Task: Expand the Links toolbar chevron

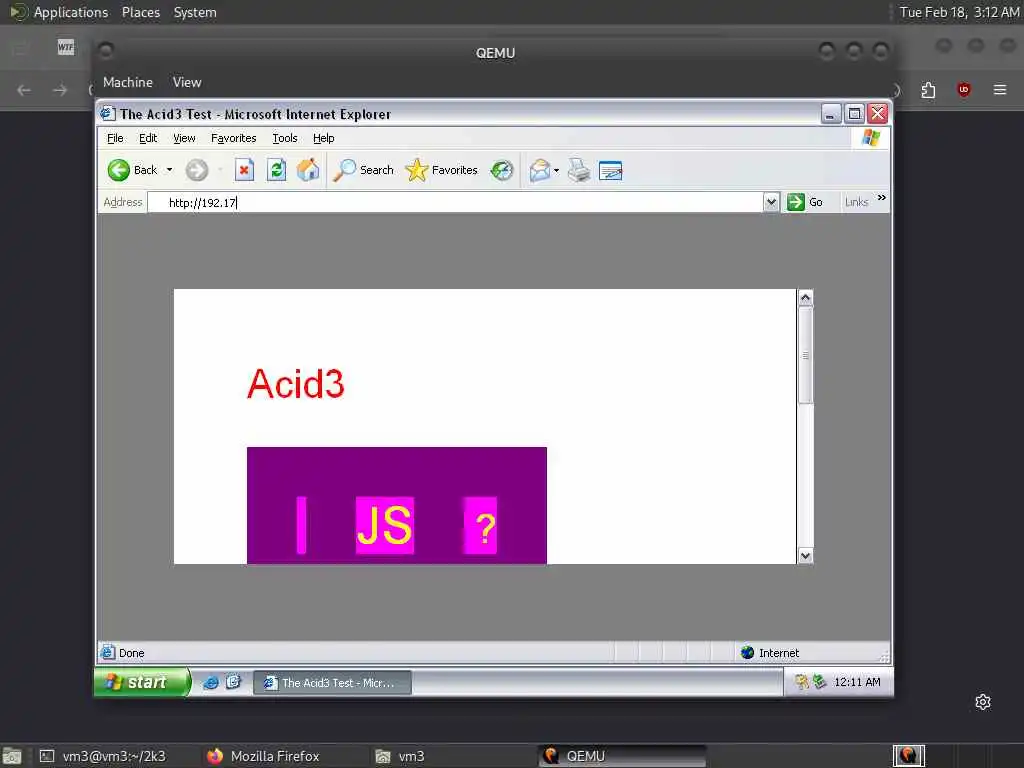Action: (882, 197)
